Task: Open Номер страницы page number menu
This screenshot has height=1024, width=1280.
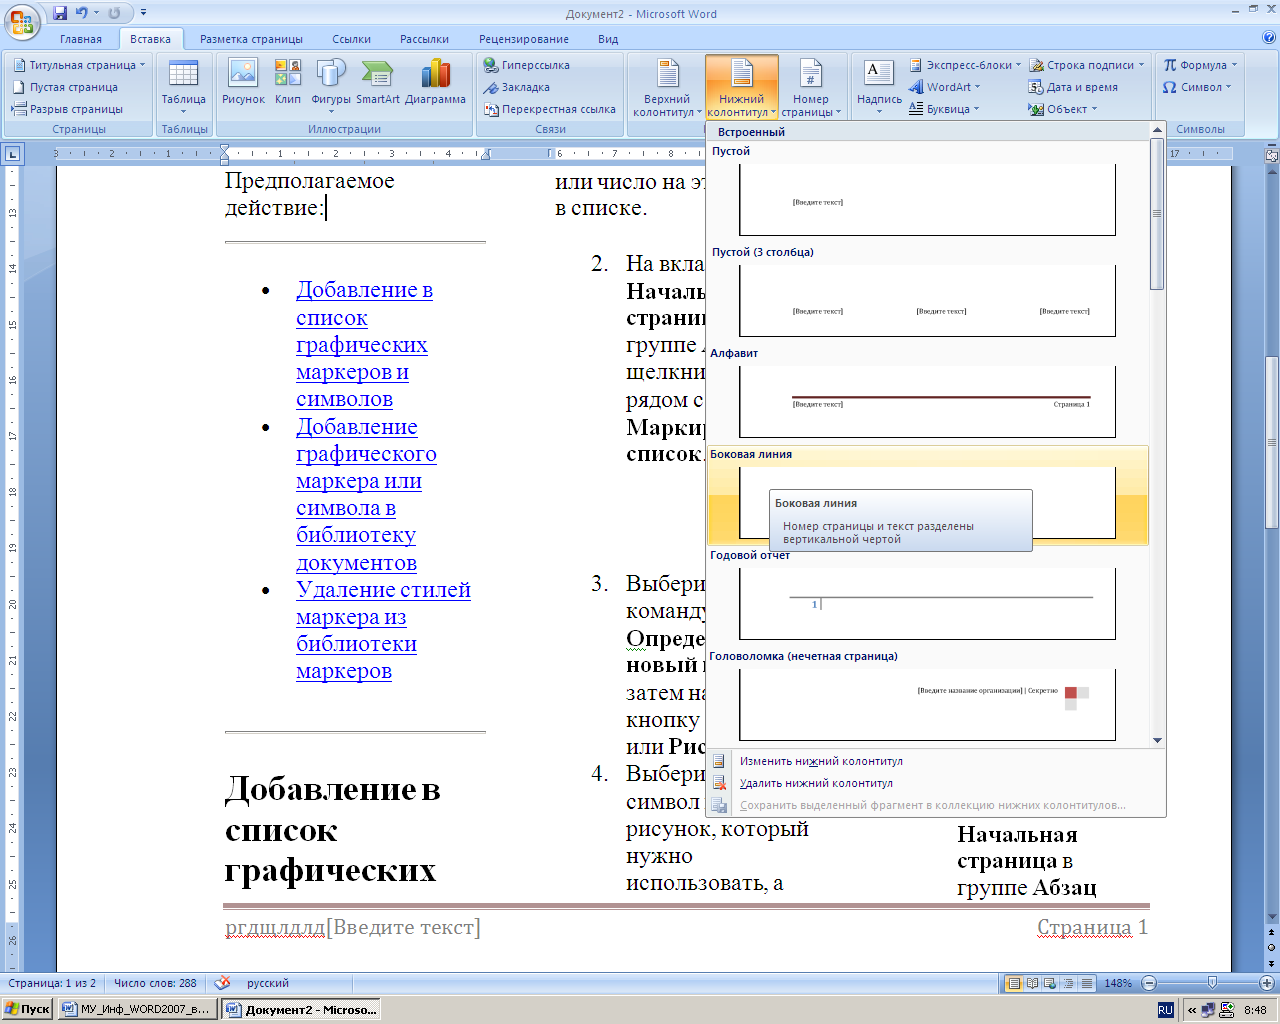Action: pos(811,87)
